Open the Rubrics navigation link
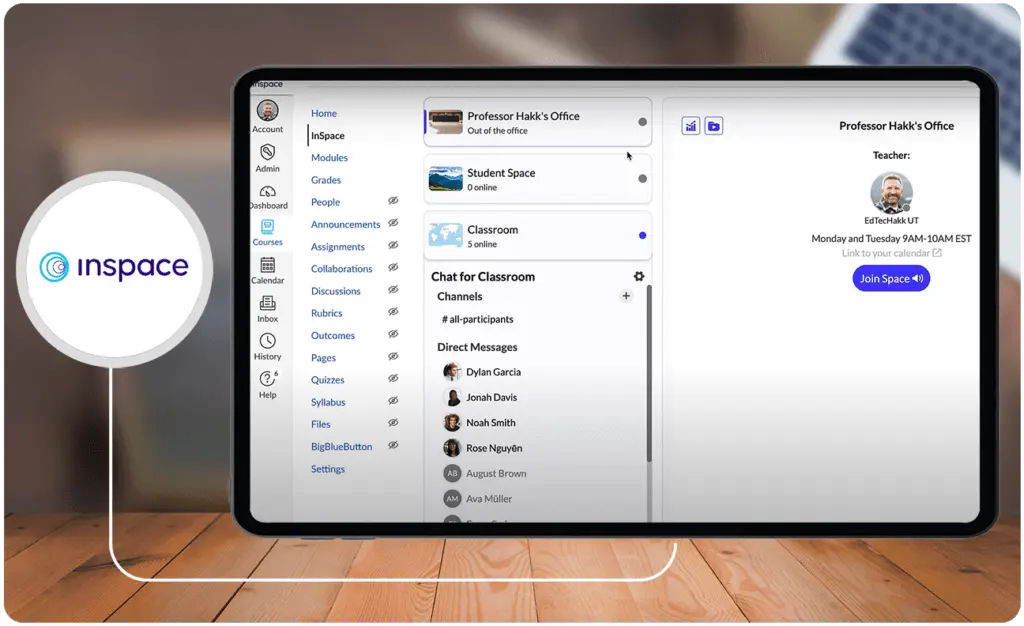The width and height of the screenshot is (1024, 626). [x=327, y=313]
